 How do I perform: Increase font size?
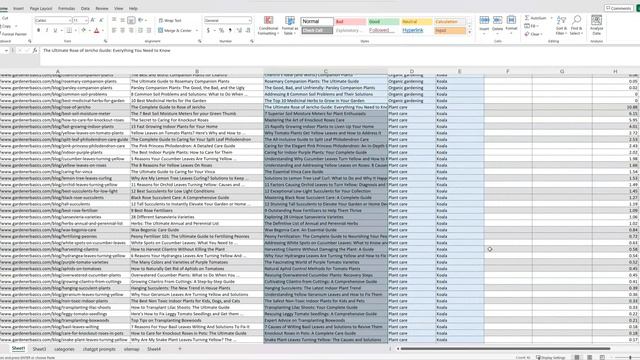93,20
